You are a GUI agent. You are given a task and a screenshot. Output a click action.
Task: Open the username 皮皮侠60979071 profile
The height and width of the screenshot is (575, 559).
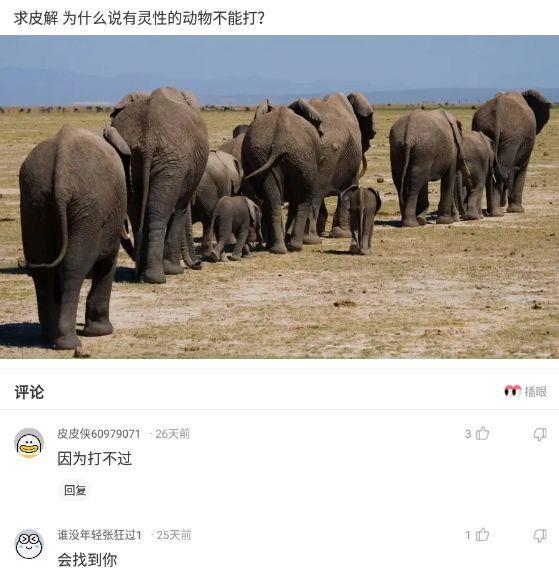click(x=99, y=434)
